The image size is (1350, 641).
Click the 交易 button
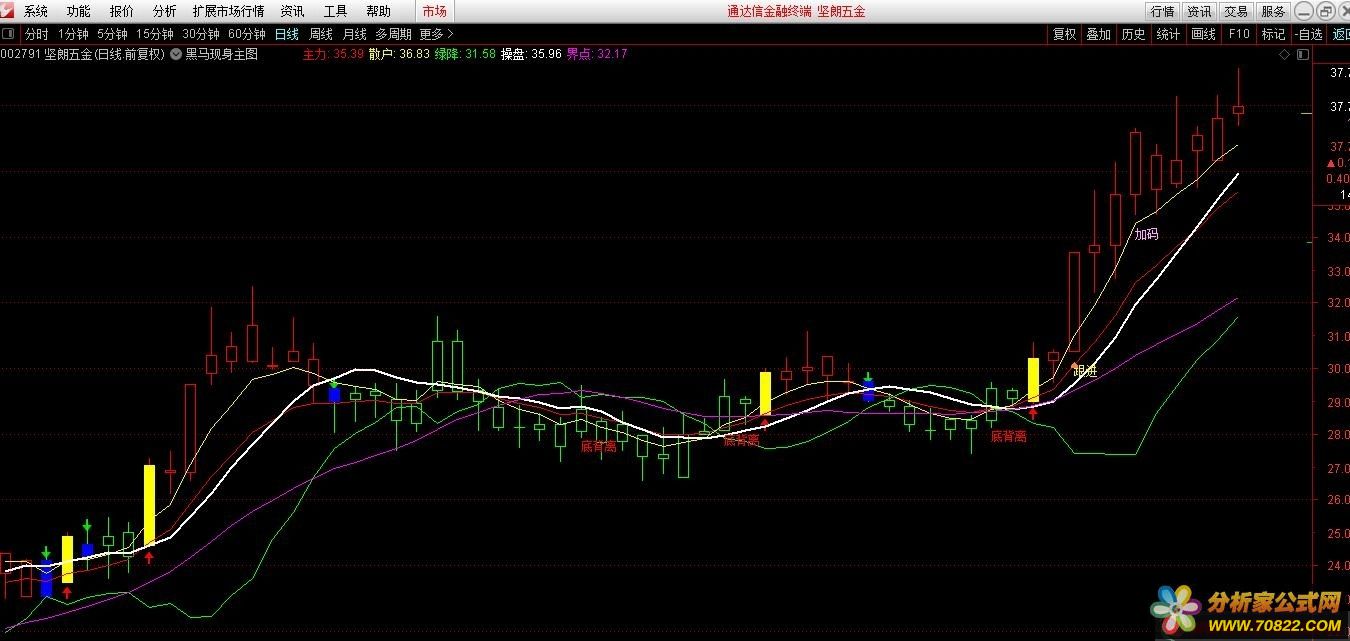pos(1236,11)
